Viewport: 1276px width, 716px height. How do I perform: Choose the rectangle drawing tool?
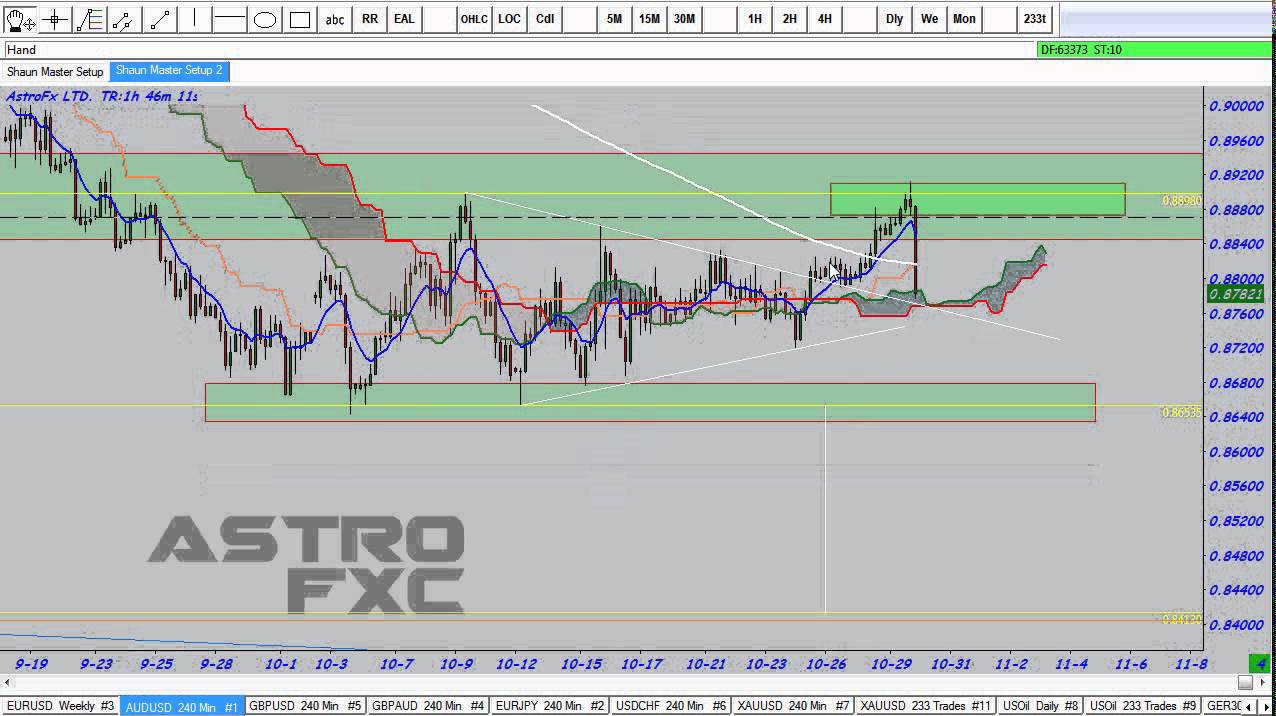(x=300, y=19)
